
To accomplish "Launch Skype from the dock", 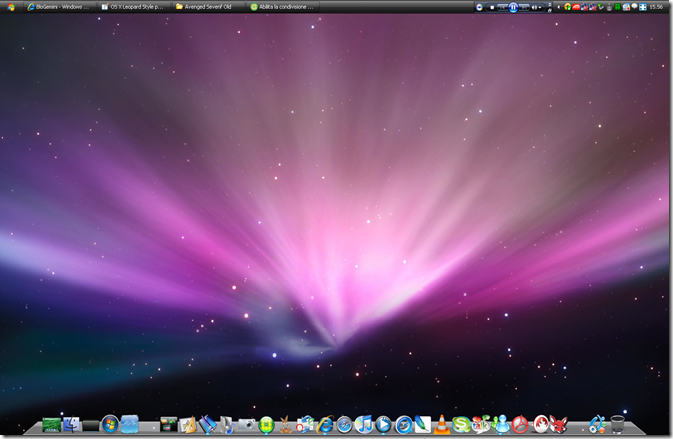I will coord(461,425).
